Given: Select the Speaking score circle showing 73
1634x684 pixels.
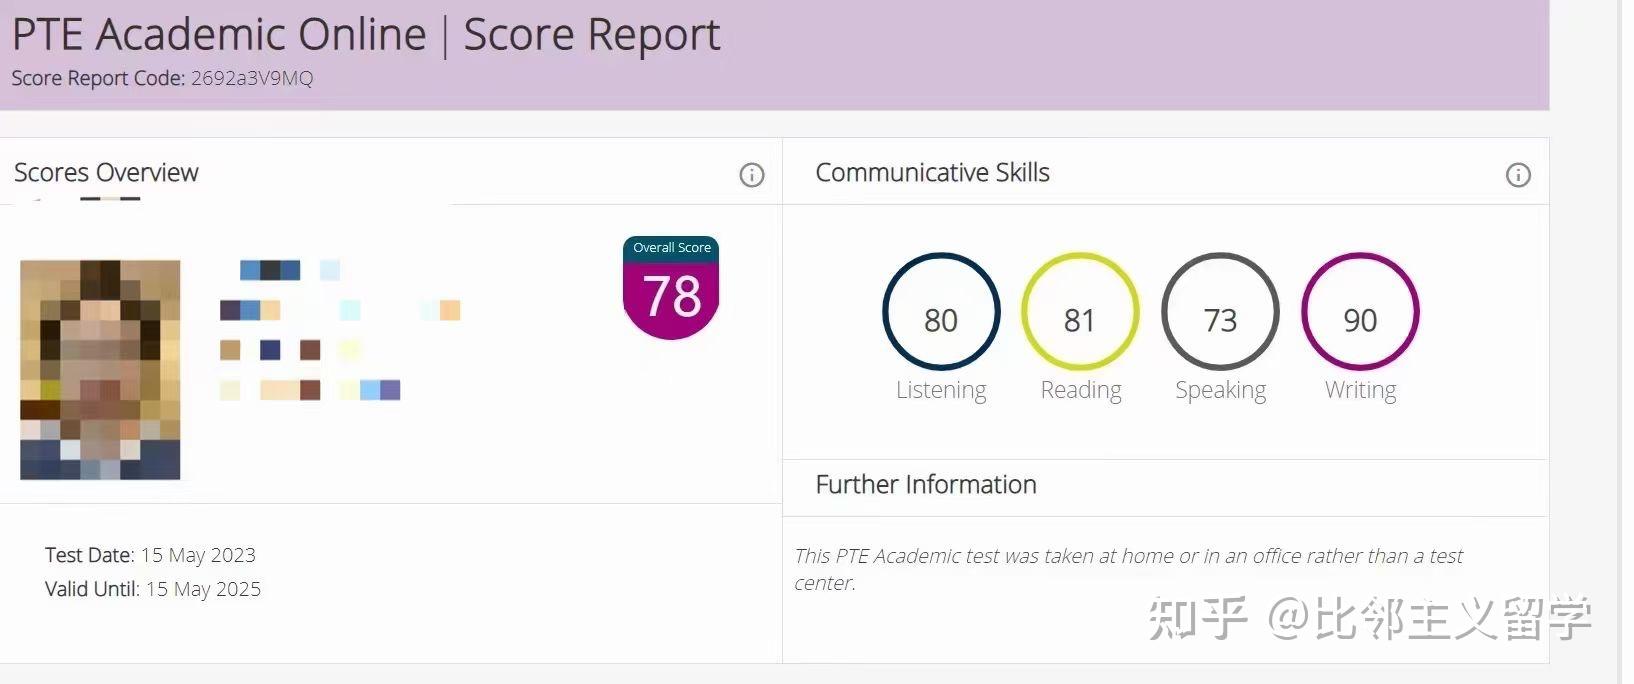Looking at the screenshot, I should click(x=1220, y=311).
